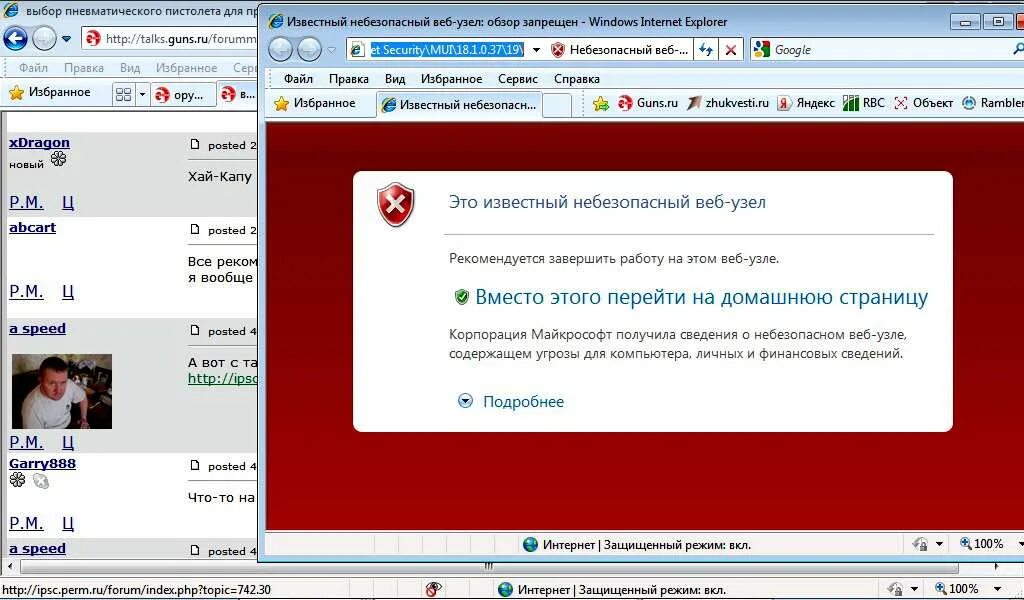Click the Ц quote link under abcart
This screenshot has height=600, width=1024.
(x=68, y=291)
